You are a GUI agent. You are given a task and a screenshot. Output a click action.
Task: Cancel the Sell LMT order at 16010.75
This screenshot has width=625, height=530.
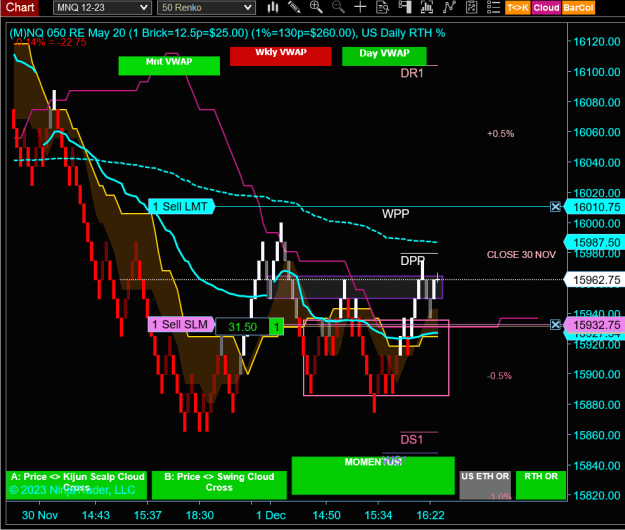pos(555,206)
